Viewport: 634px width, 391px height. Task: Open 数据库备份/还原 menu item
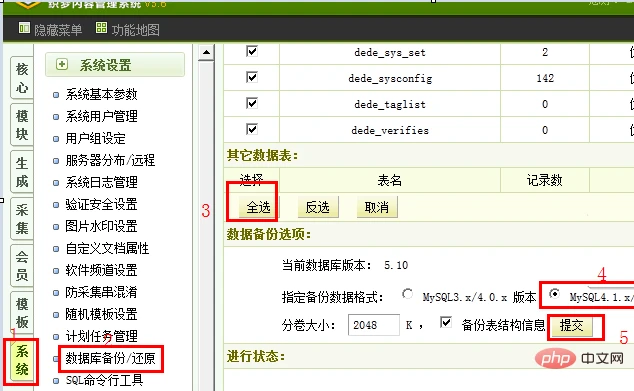[x=110, y=358]
